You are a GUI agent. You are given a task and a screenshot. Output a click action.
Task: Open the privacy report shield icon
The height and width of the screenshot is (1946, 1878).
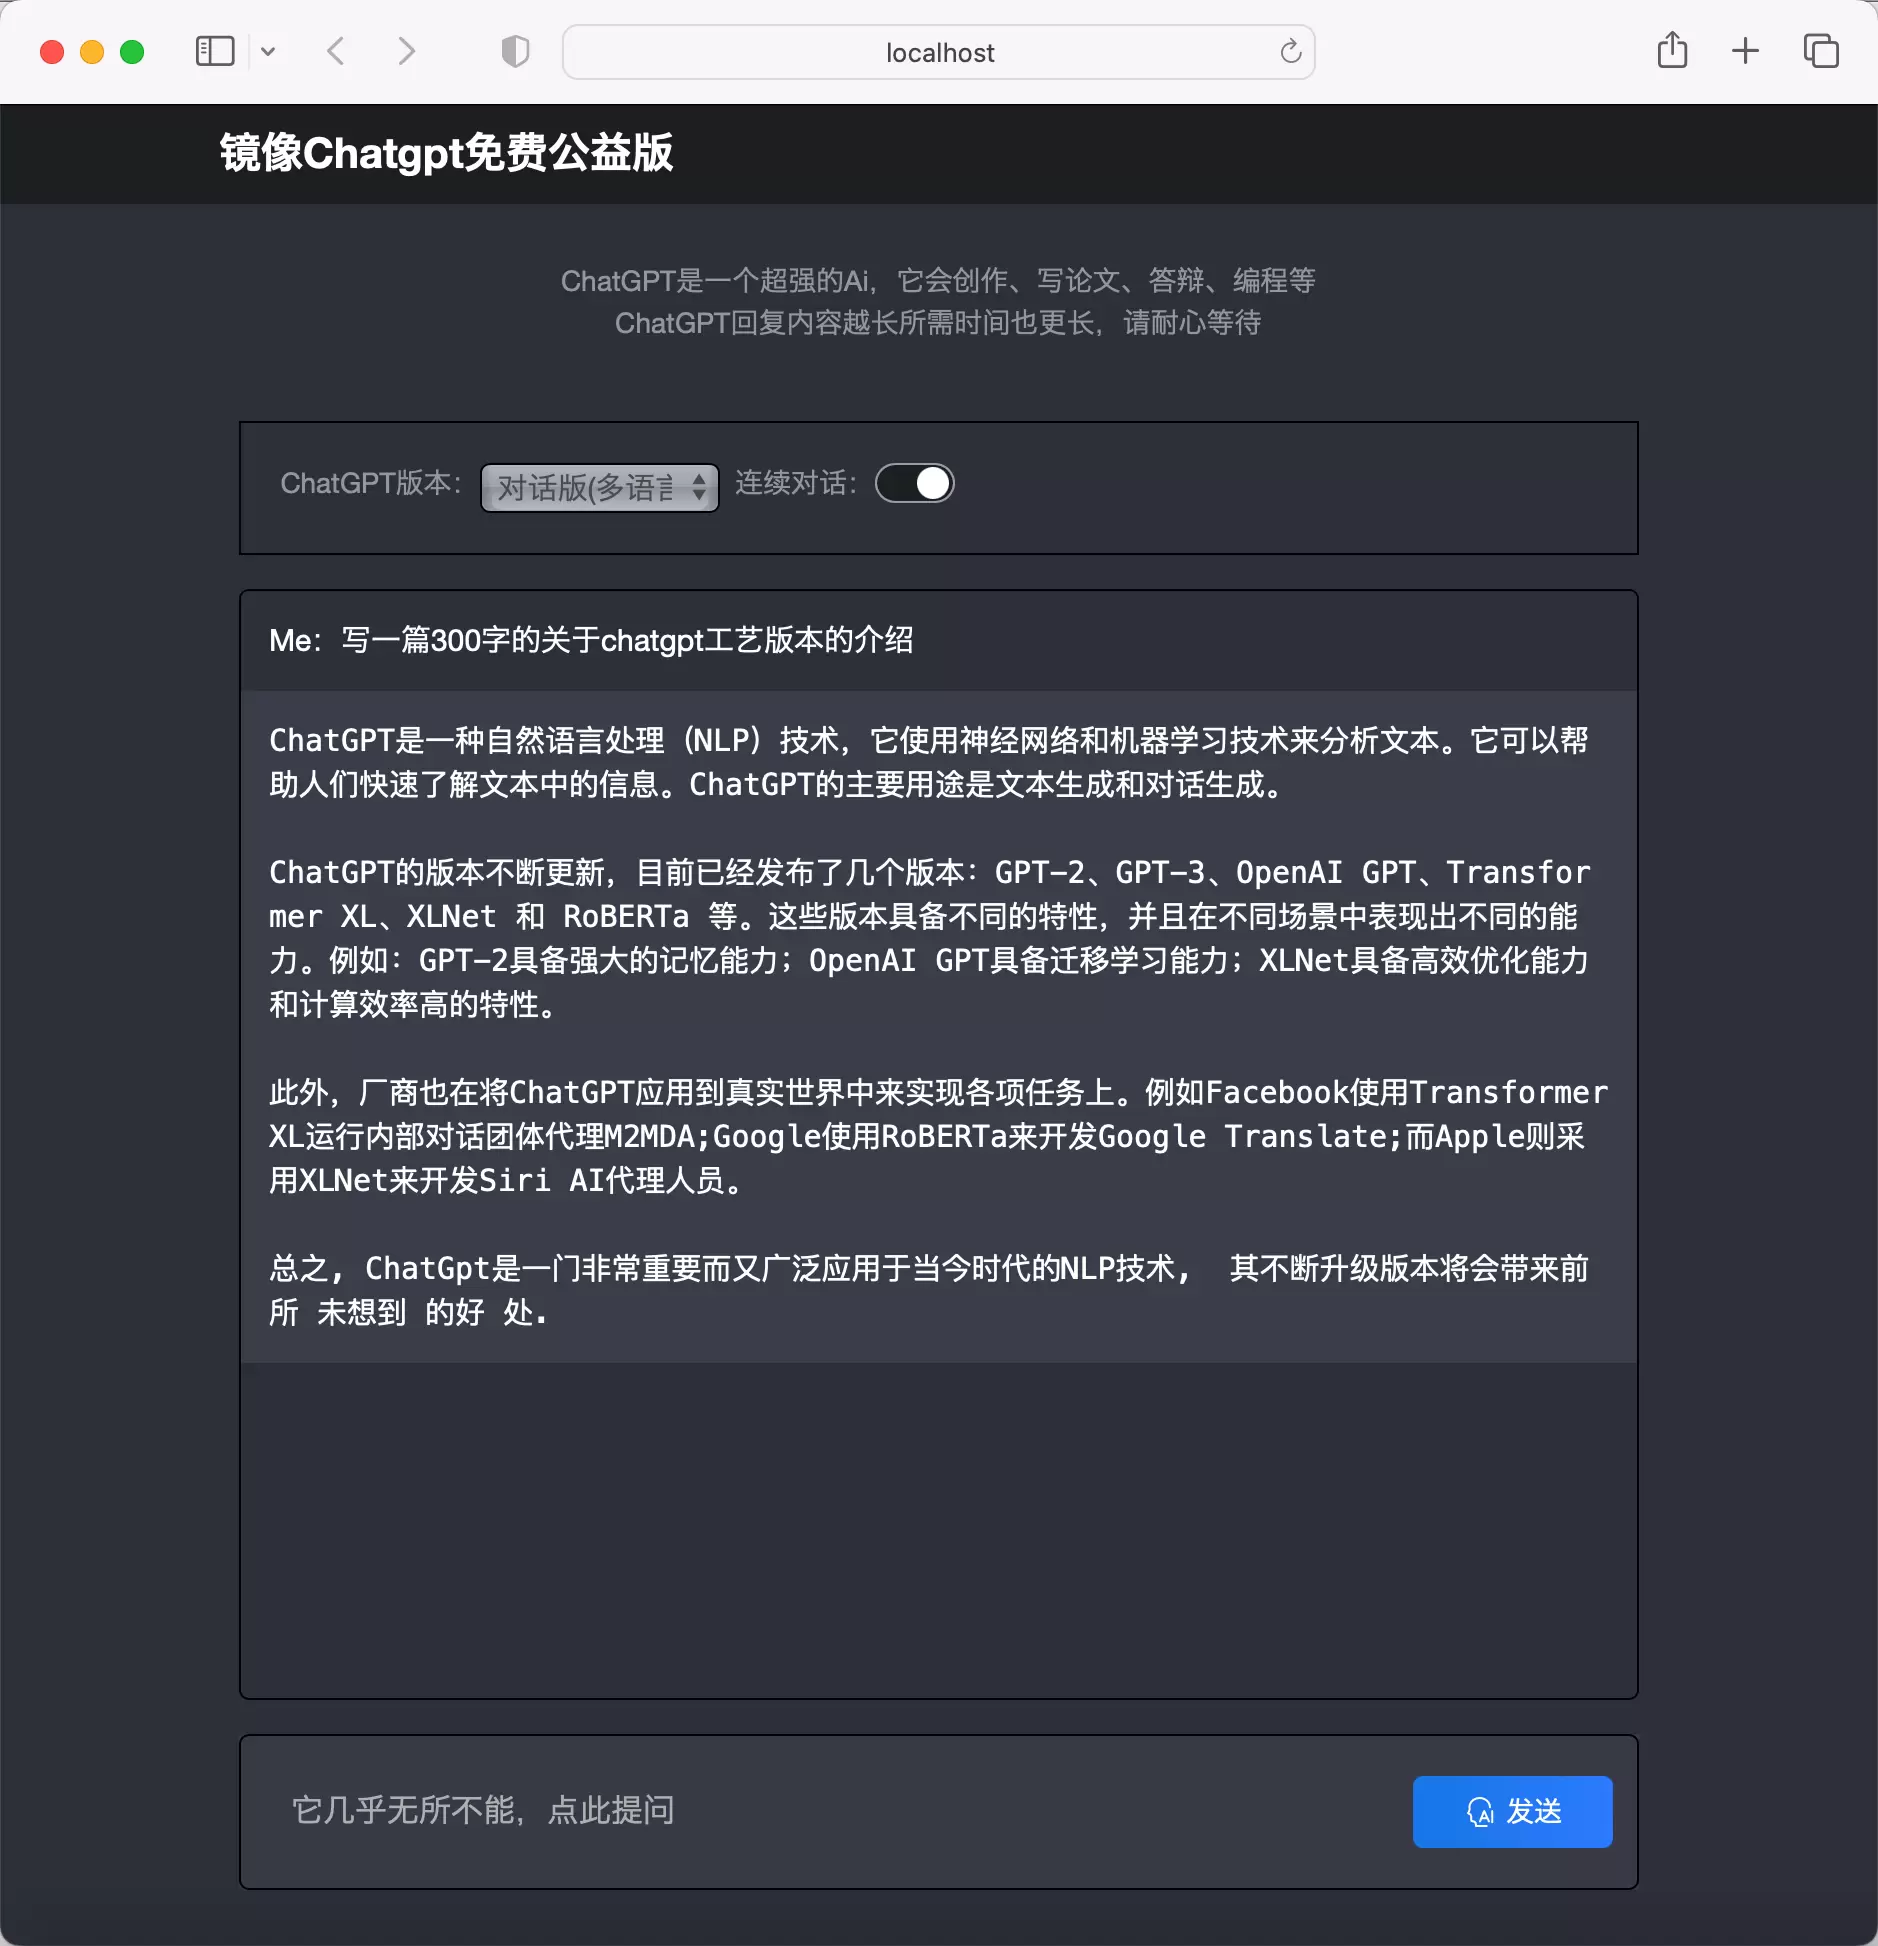(515, 51)
